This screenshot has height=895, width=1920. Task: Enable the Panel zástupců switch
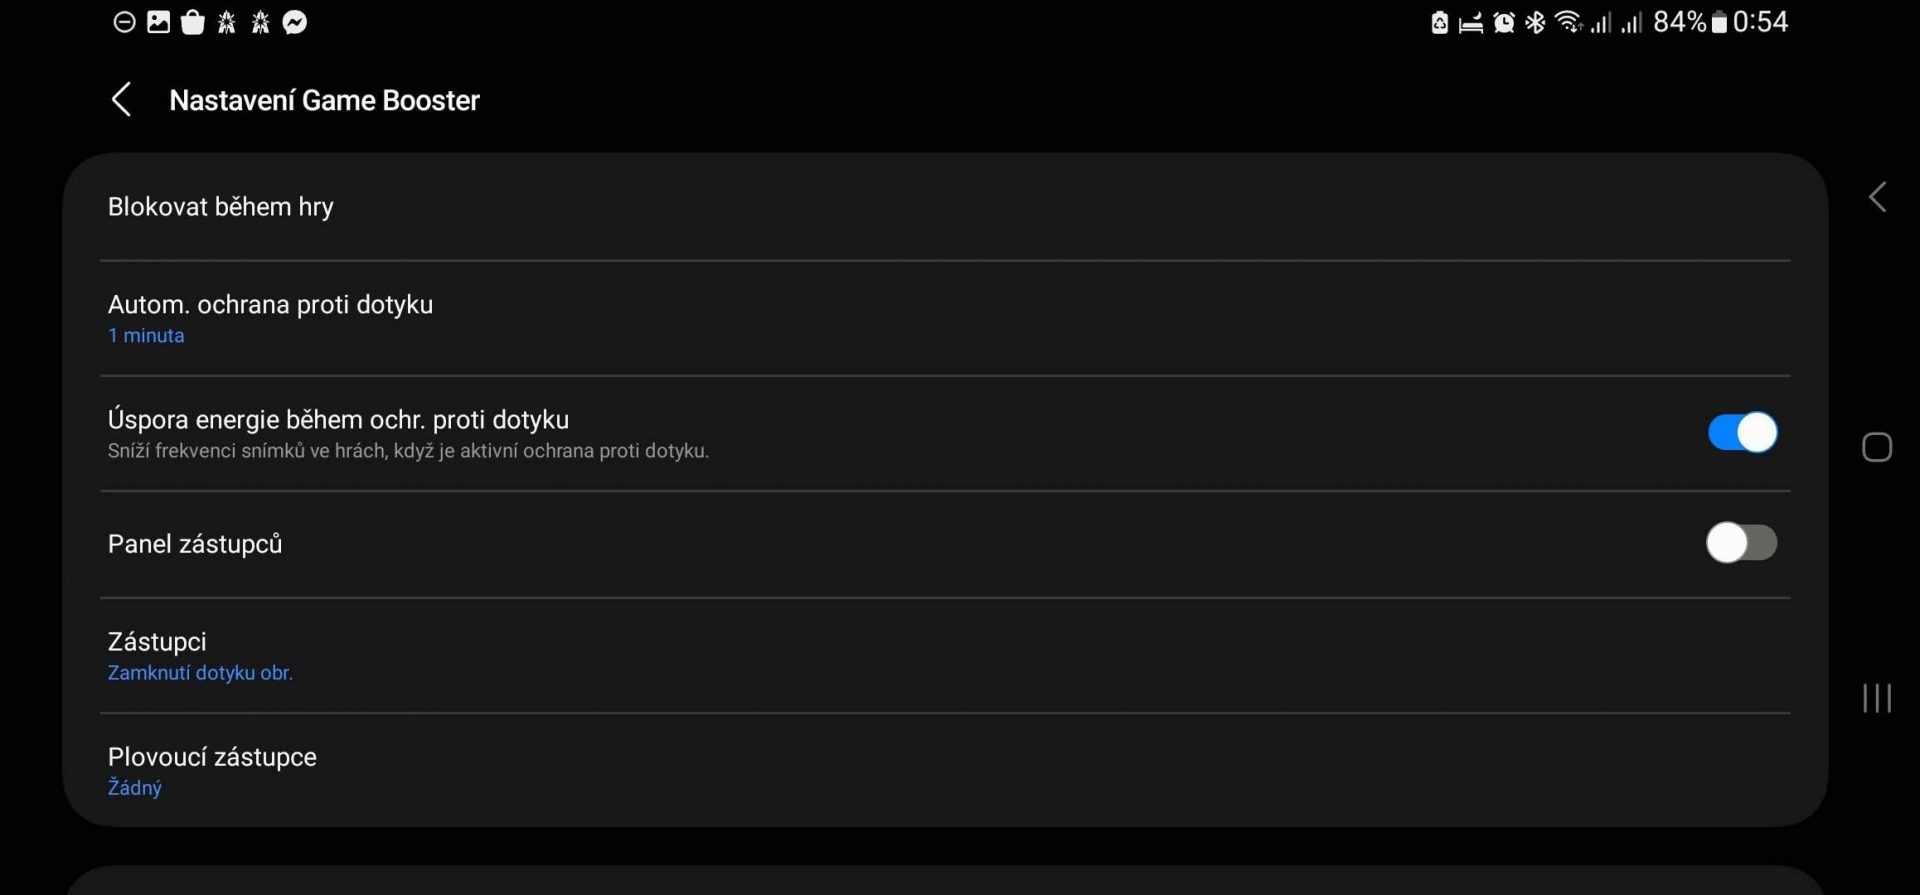pos(1742,543)
